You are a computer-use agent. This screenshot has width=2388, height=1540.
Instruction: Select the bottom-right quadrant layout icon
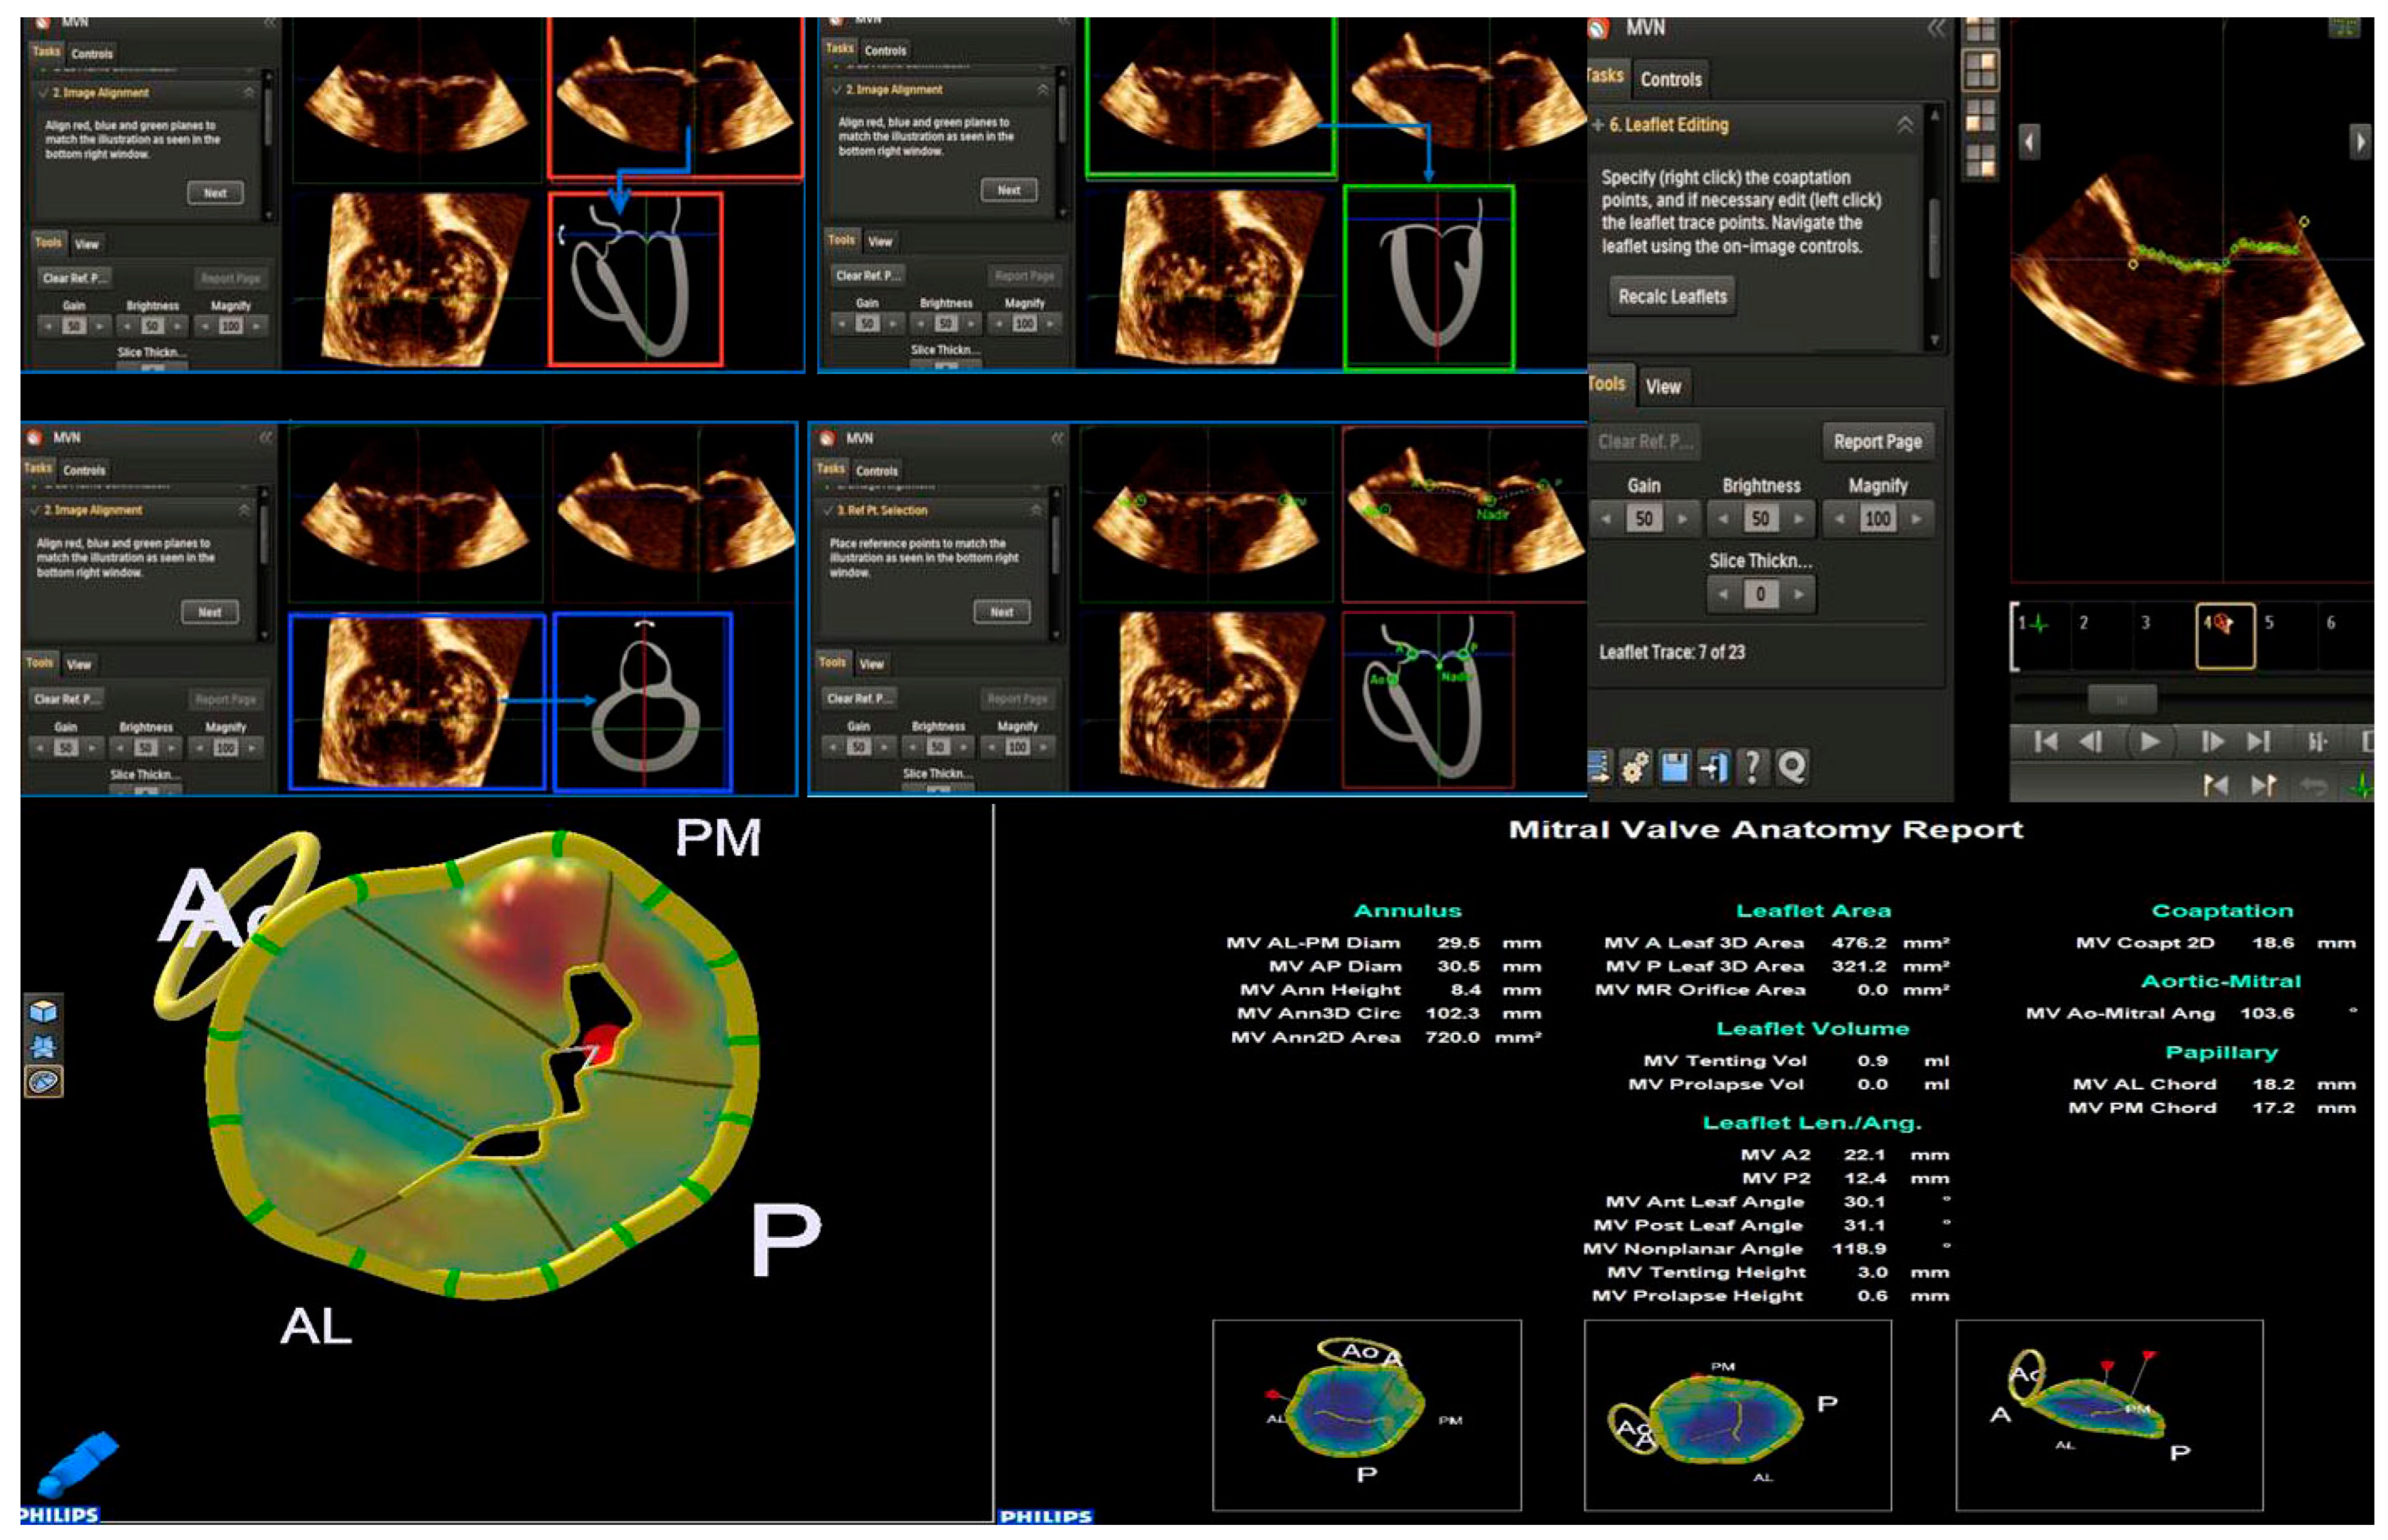coord(1980,160)
